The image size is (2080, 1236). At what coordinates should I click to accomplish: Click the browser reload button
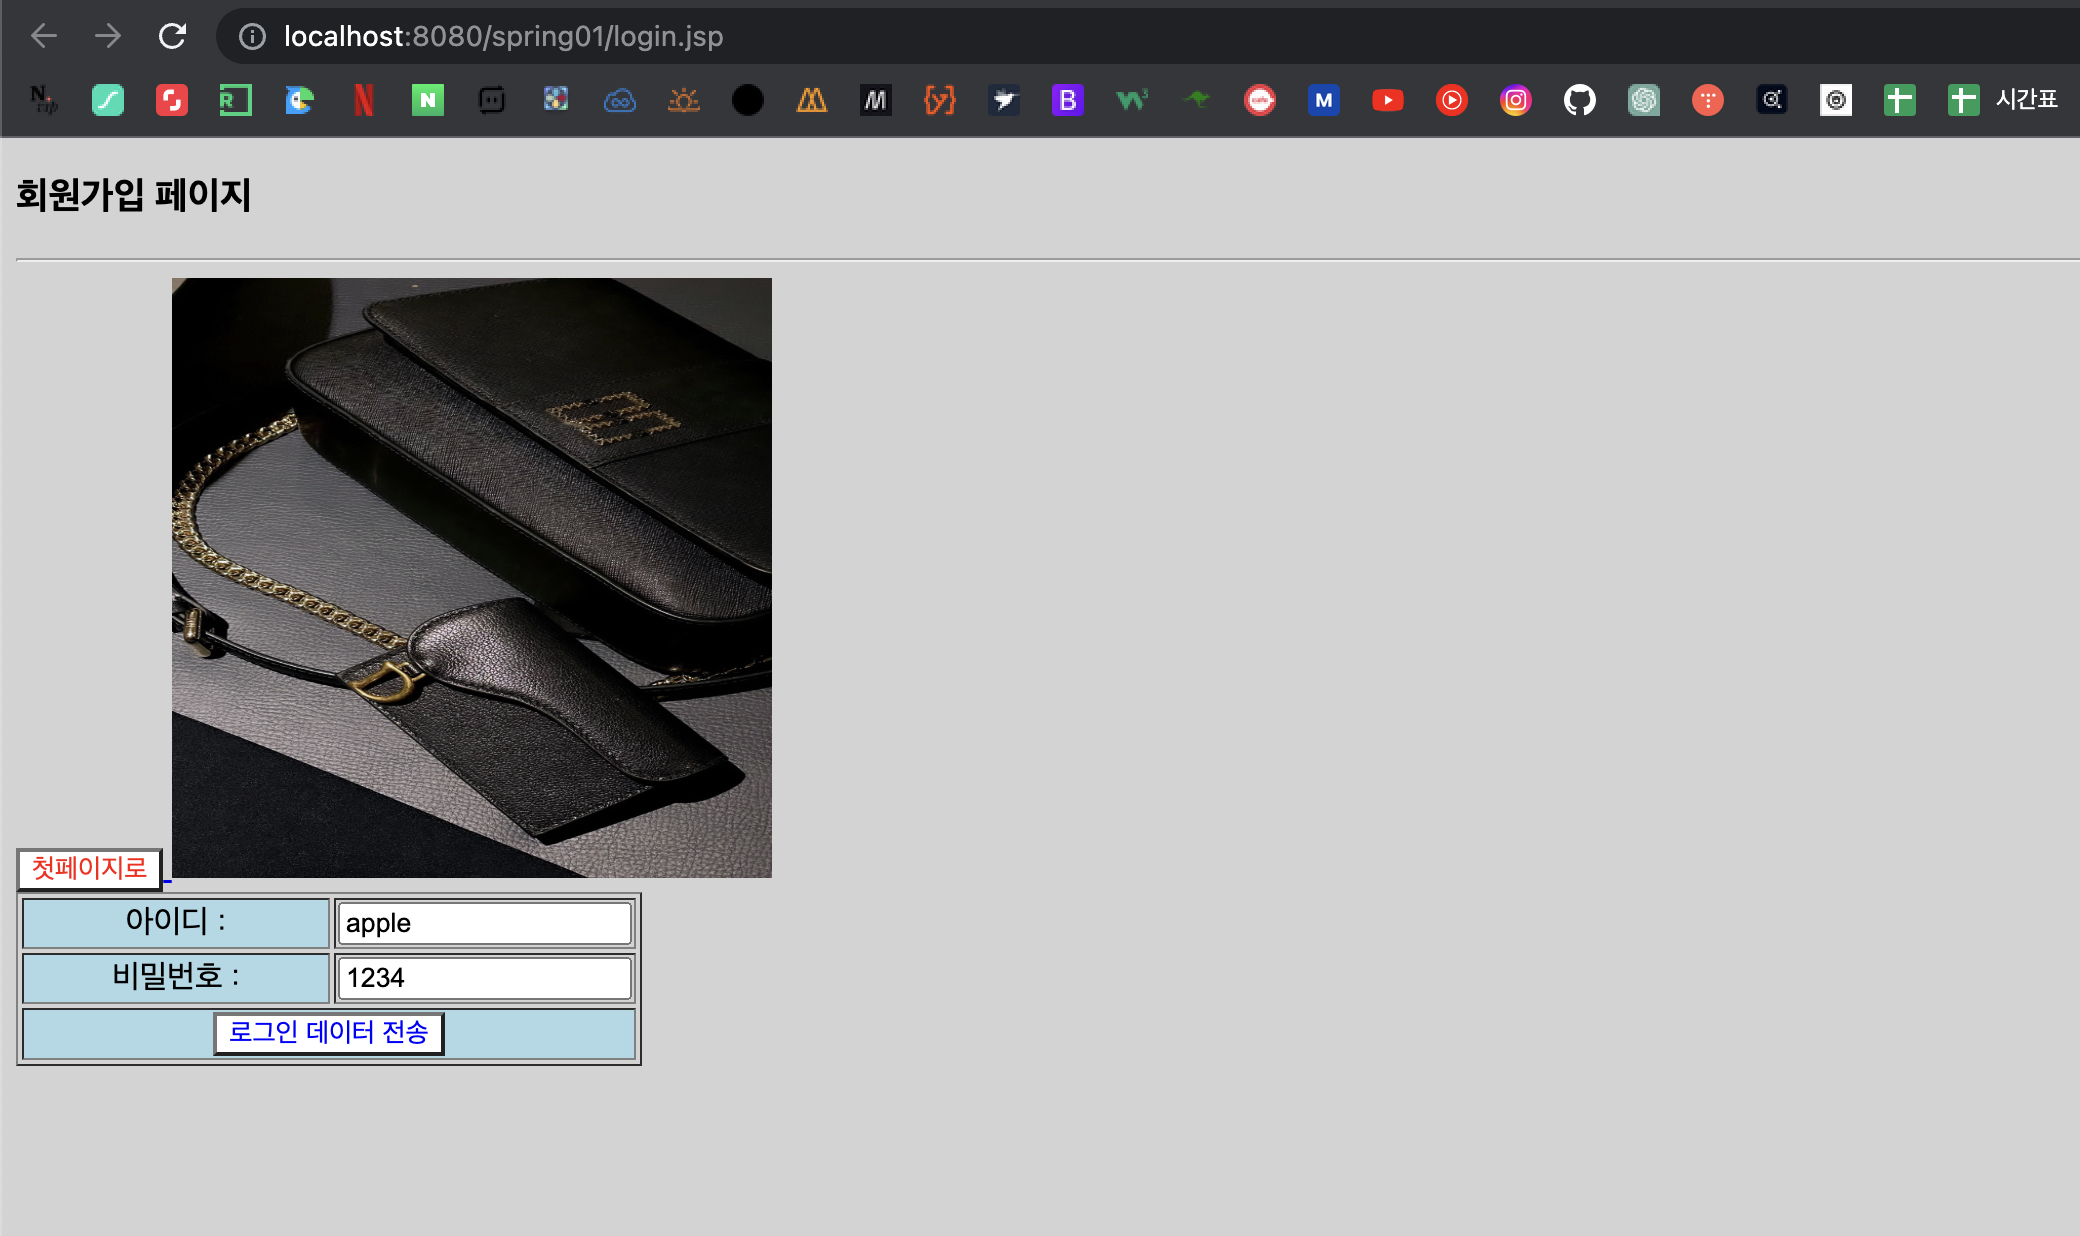[172, 37]
